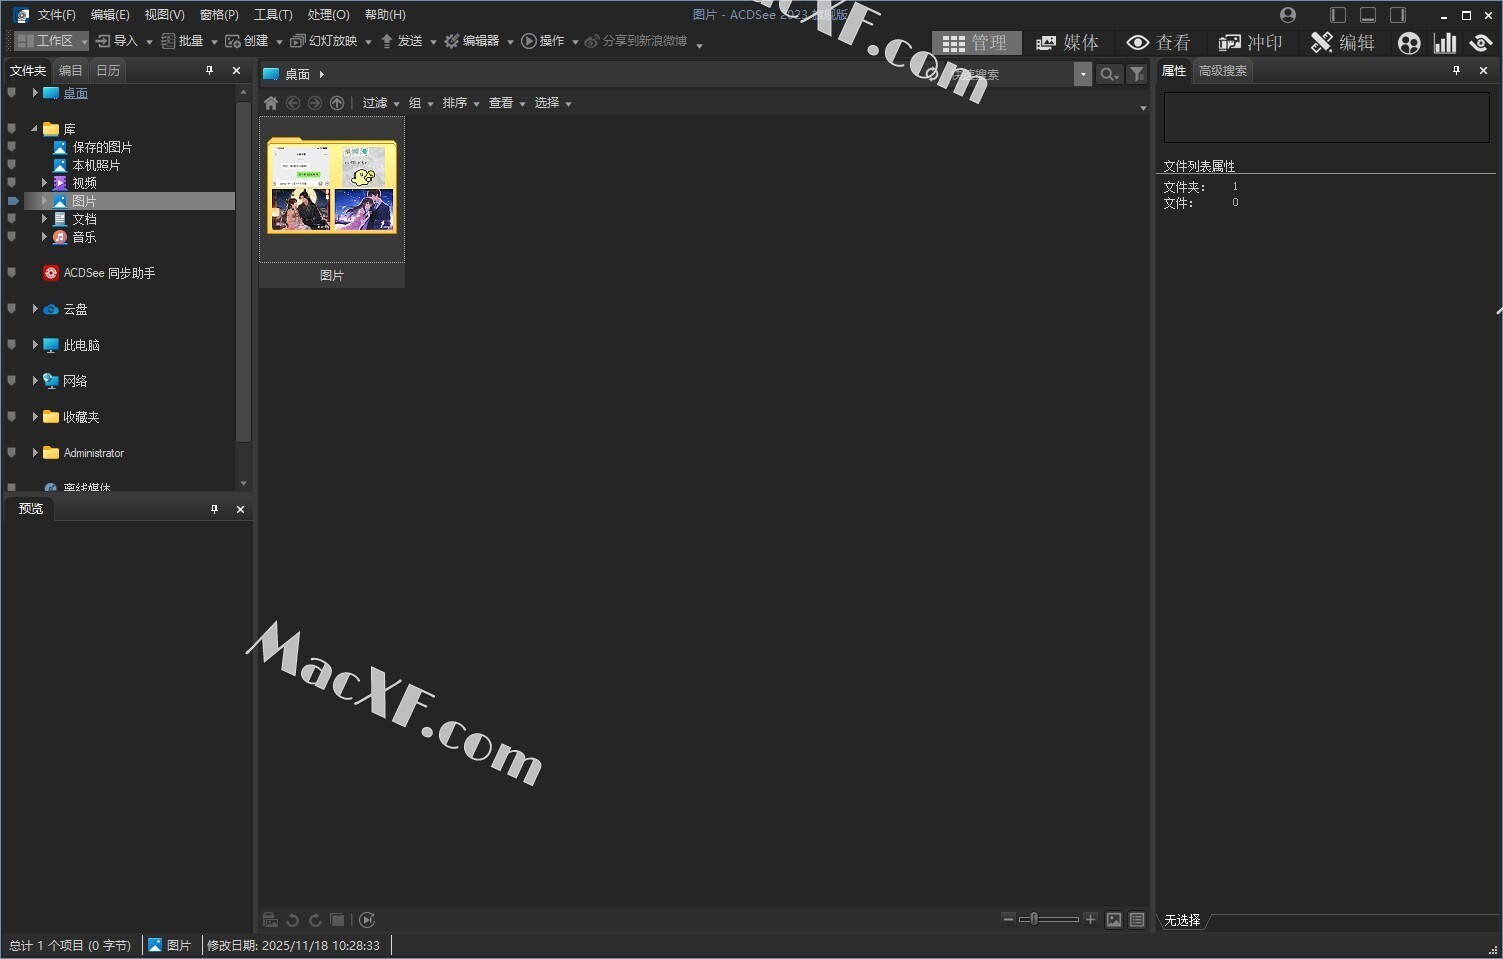Collapse the 库 library tree node
The width and height of the screenshot is (1503, 959).
tap(35, 129)
